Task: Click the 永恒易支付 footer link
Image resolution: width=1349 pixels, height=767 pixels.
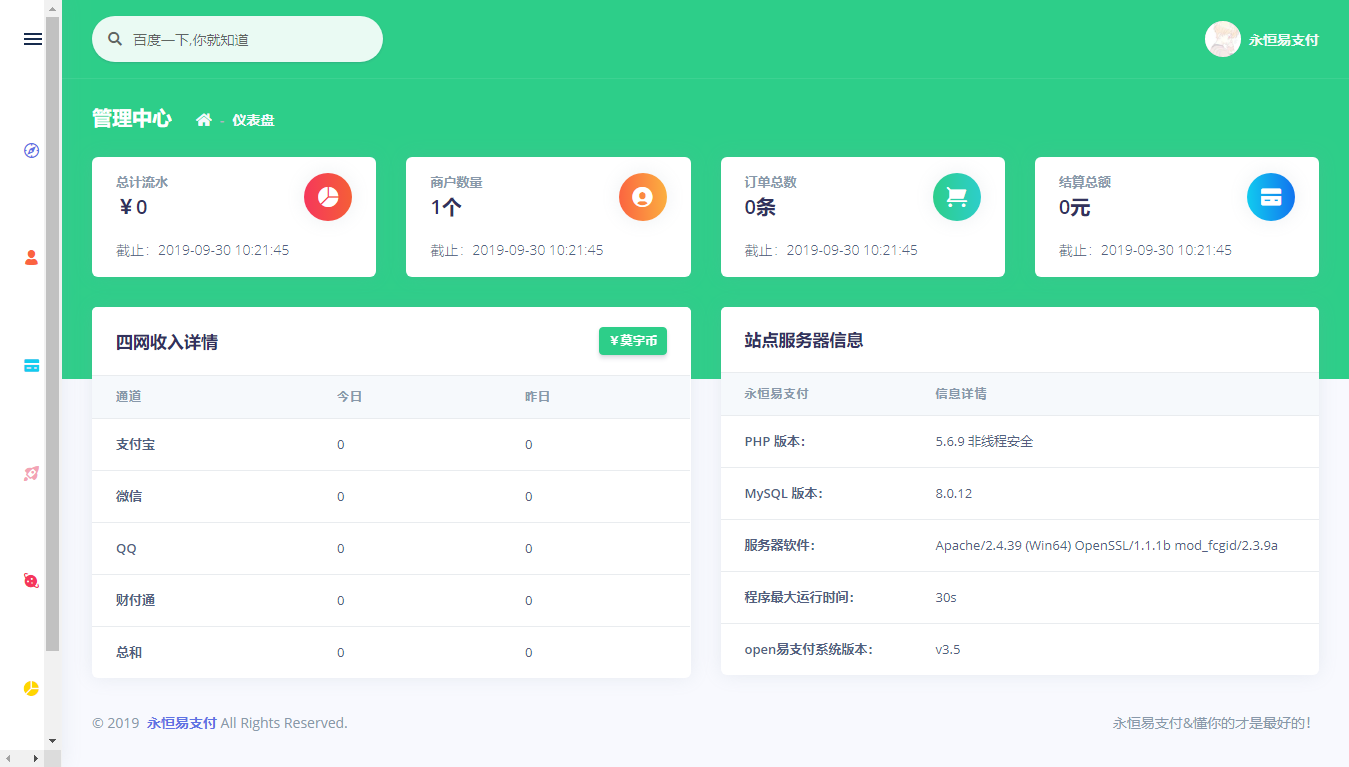Action: [181, 723]
